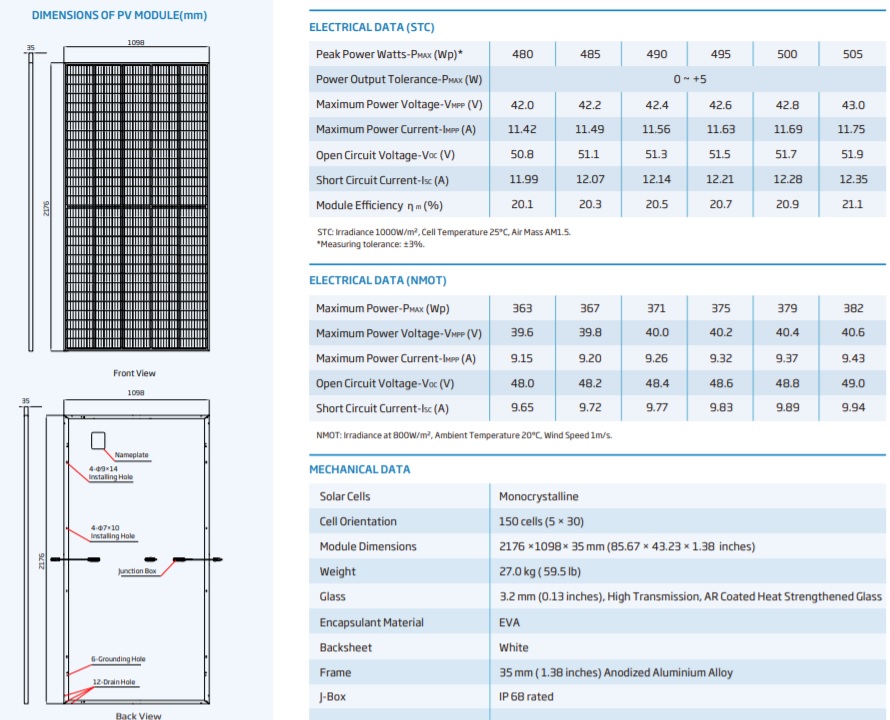Click the 'Backsheet' row label
The image size is (890, 720).
(346, 647)
